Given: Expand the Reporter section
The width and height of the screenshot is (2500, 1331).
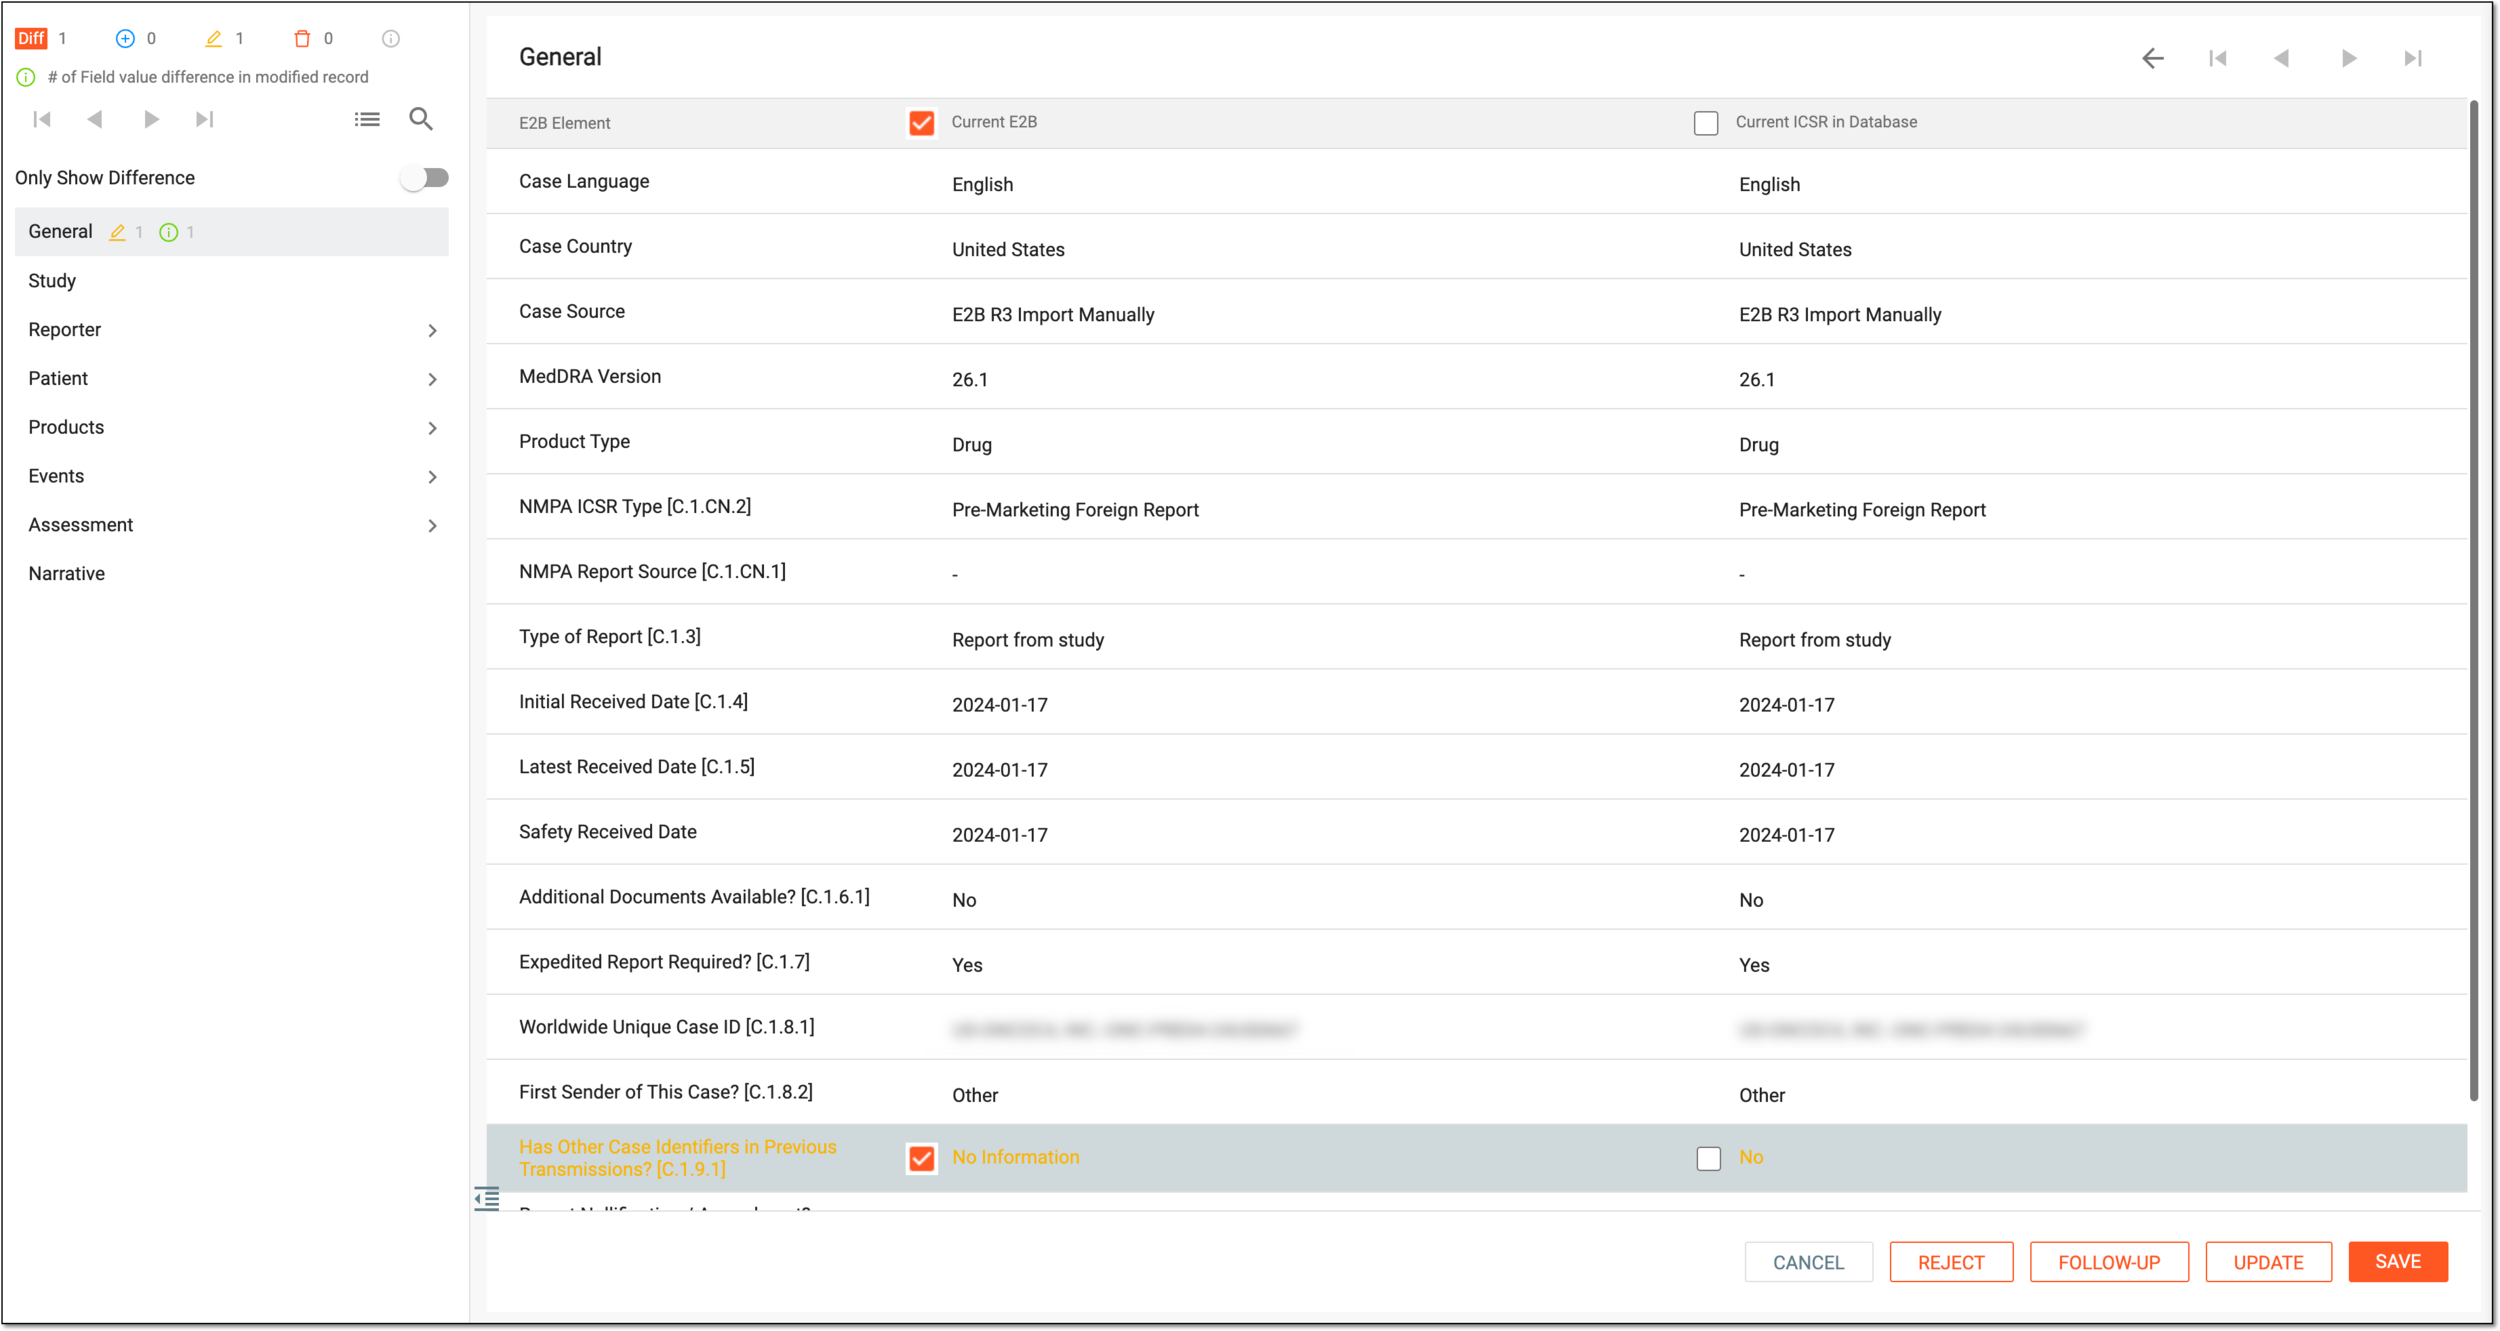Looking at the screenshot, I should pos(432,330).
